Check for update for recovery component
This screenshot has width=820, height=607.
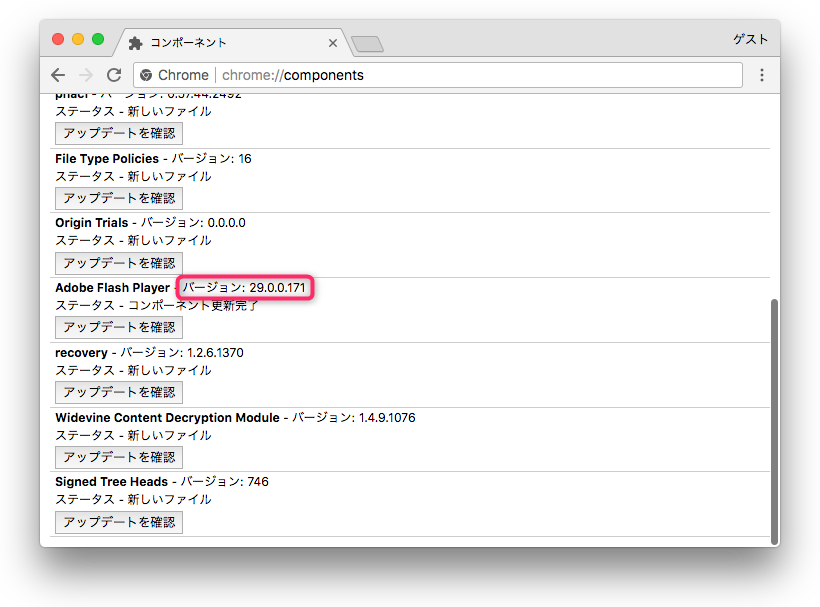[x=119, y=392]
